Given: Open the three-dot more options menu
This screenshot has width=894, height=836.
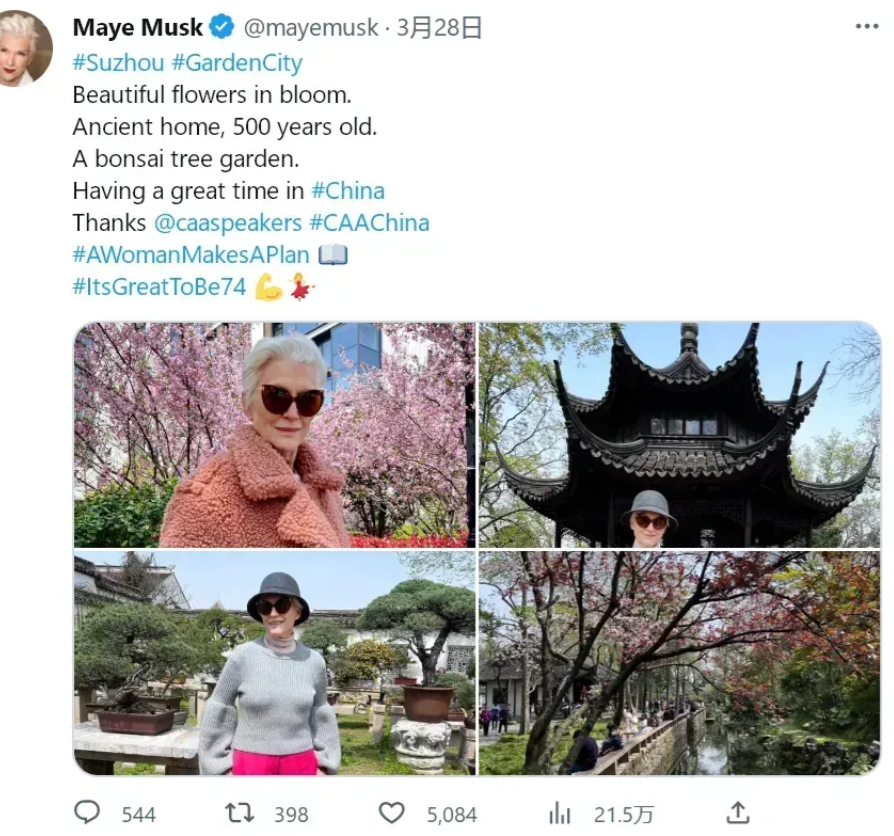Looking at the screenshot, I should tap(867, 26).
